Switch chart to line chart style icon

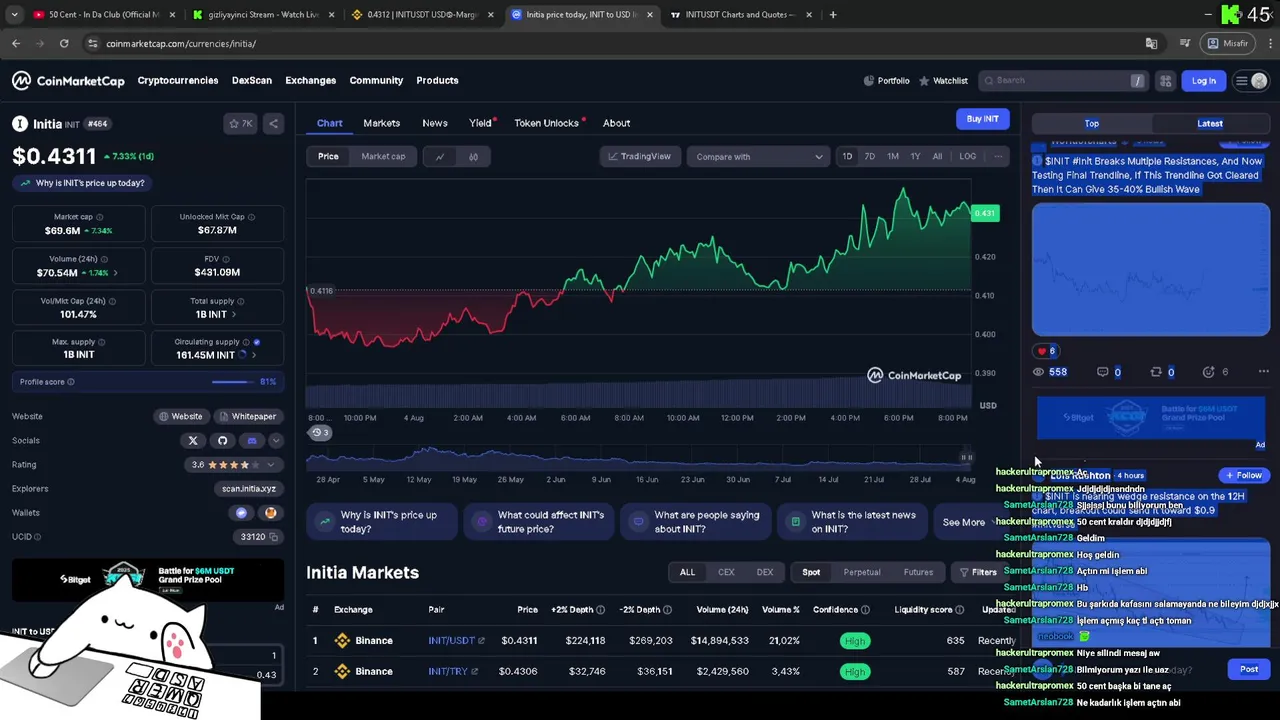point(439,156)
